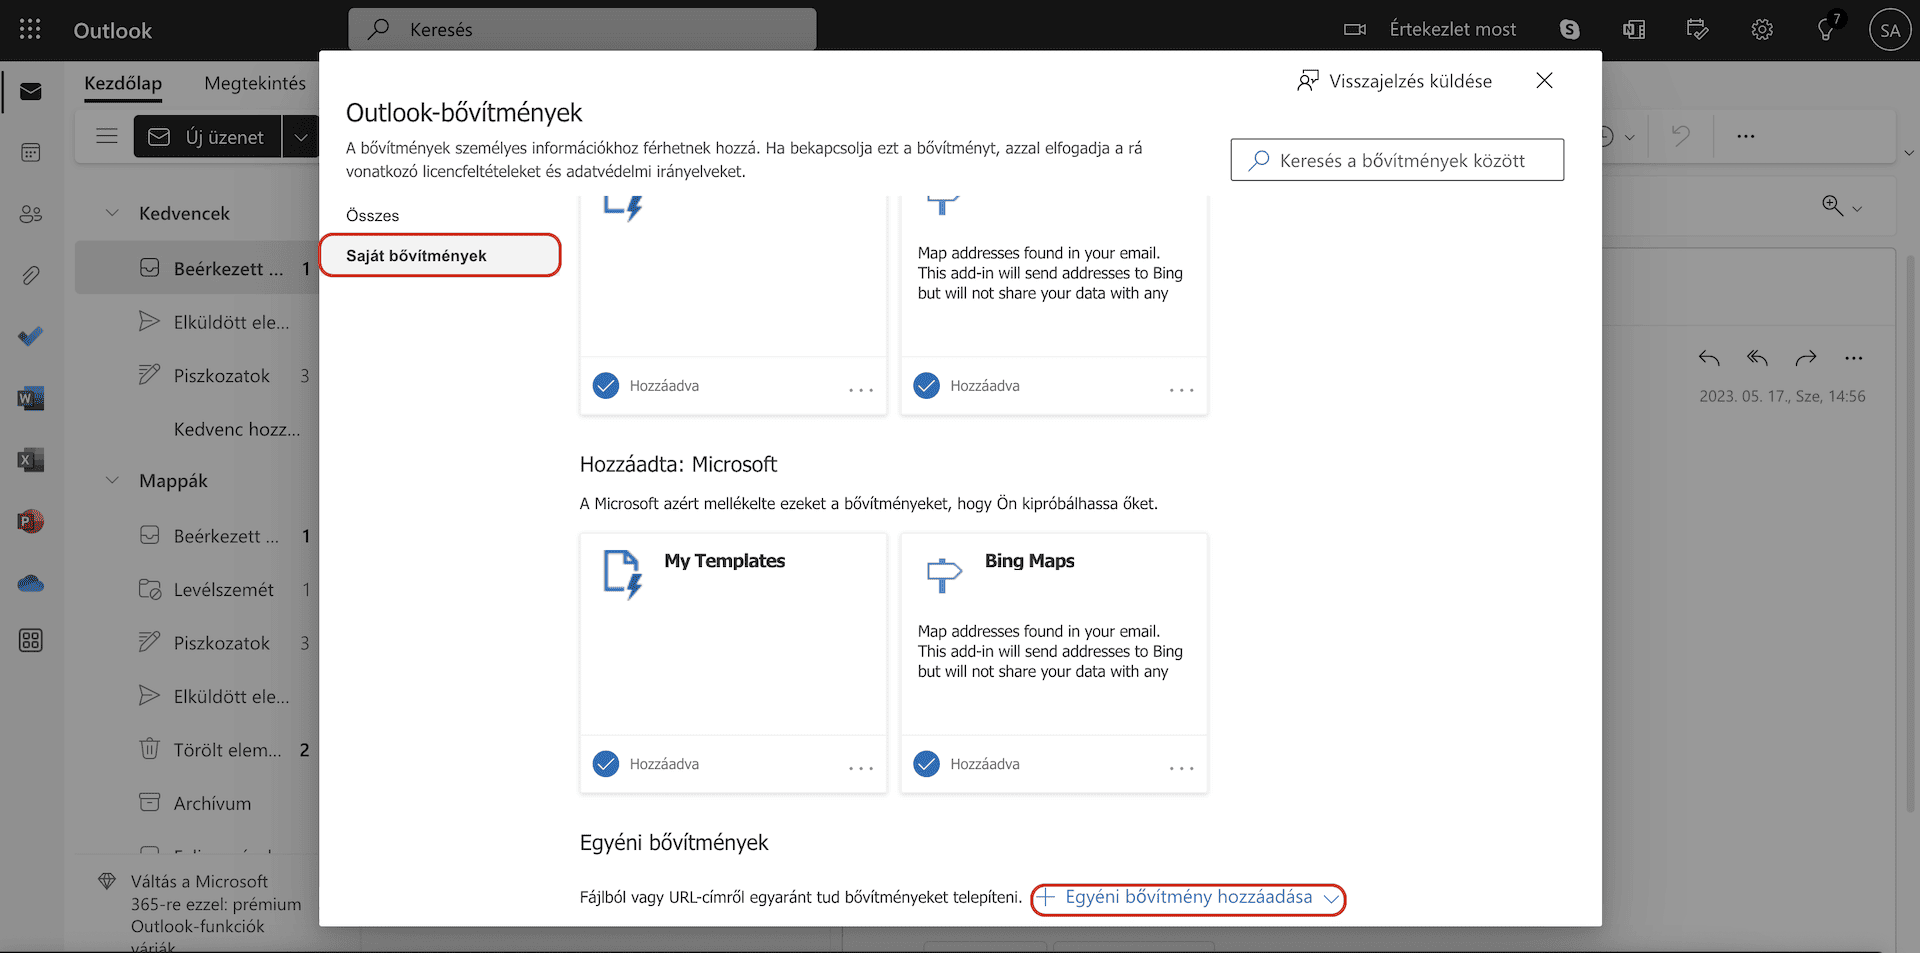Click the undo icon in the toolbar
Image resolution: width=1920 pixels, height=953 pixels.
click(x=1681, y=135)
